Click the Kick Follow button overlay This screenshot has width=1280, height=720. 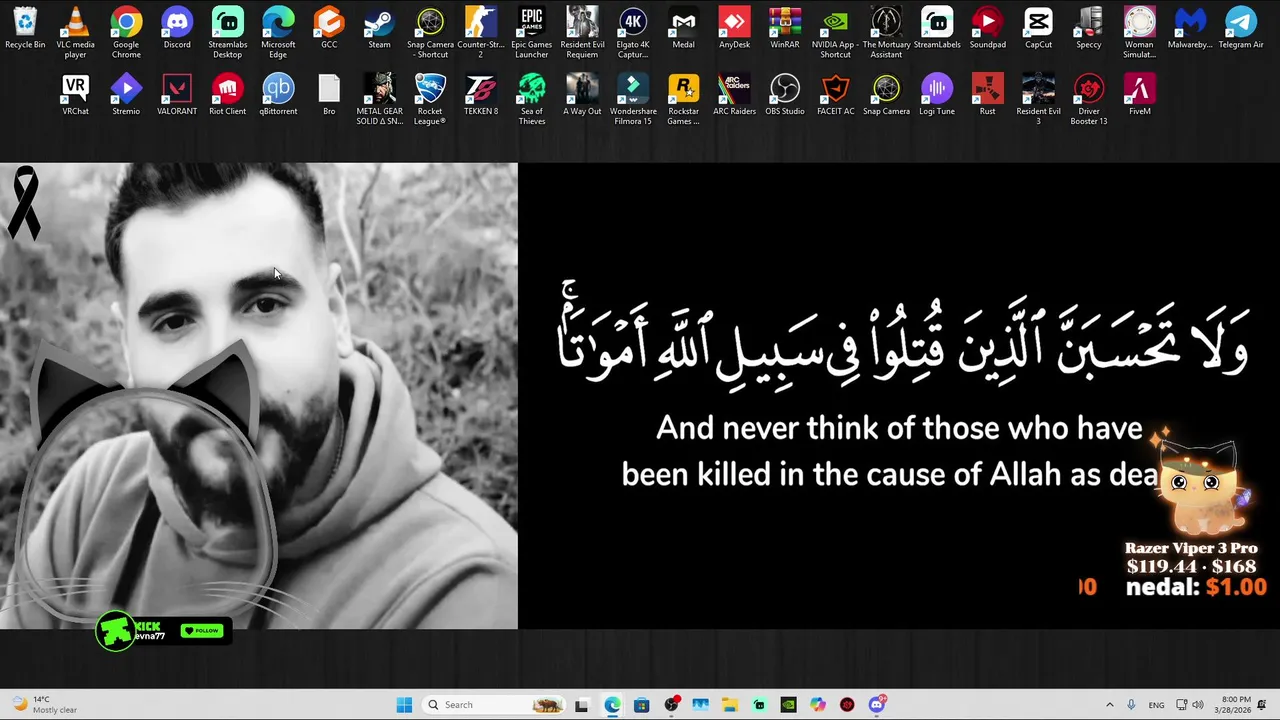point(201,631)
